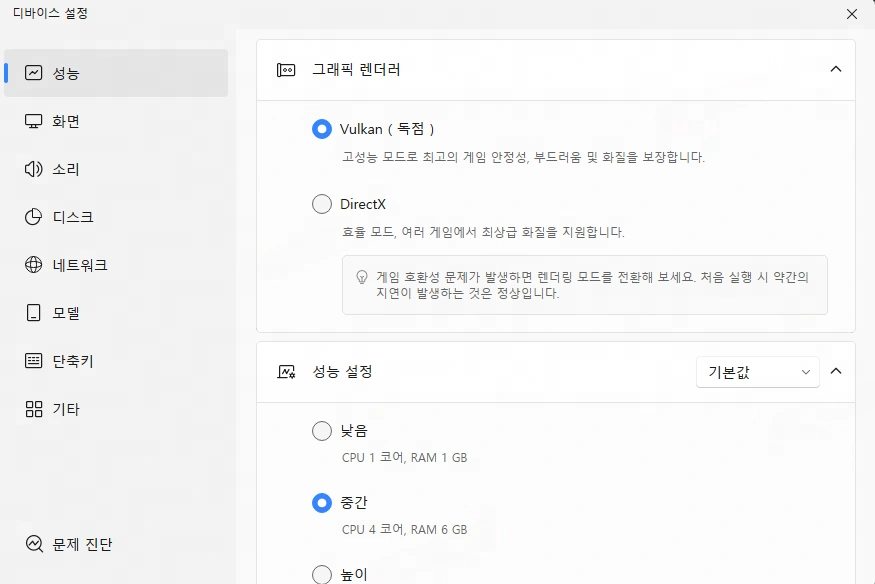Click the 단축키 keyboard icon
This screenshot has height=584, width=875.
[34, 361]
